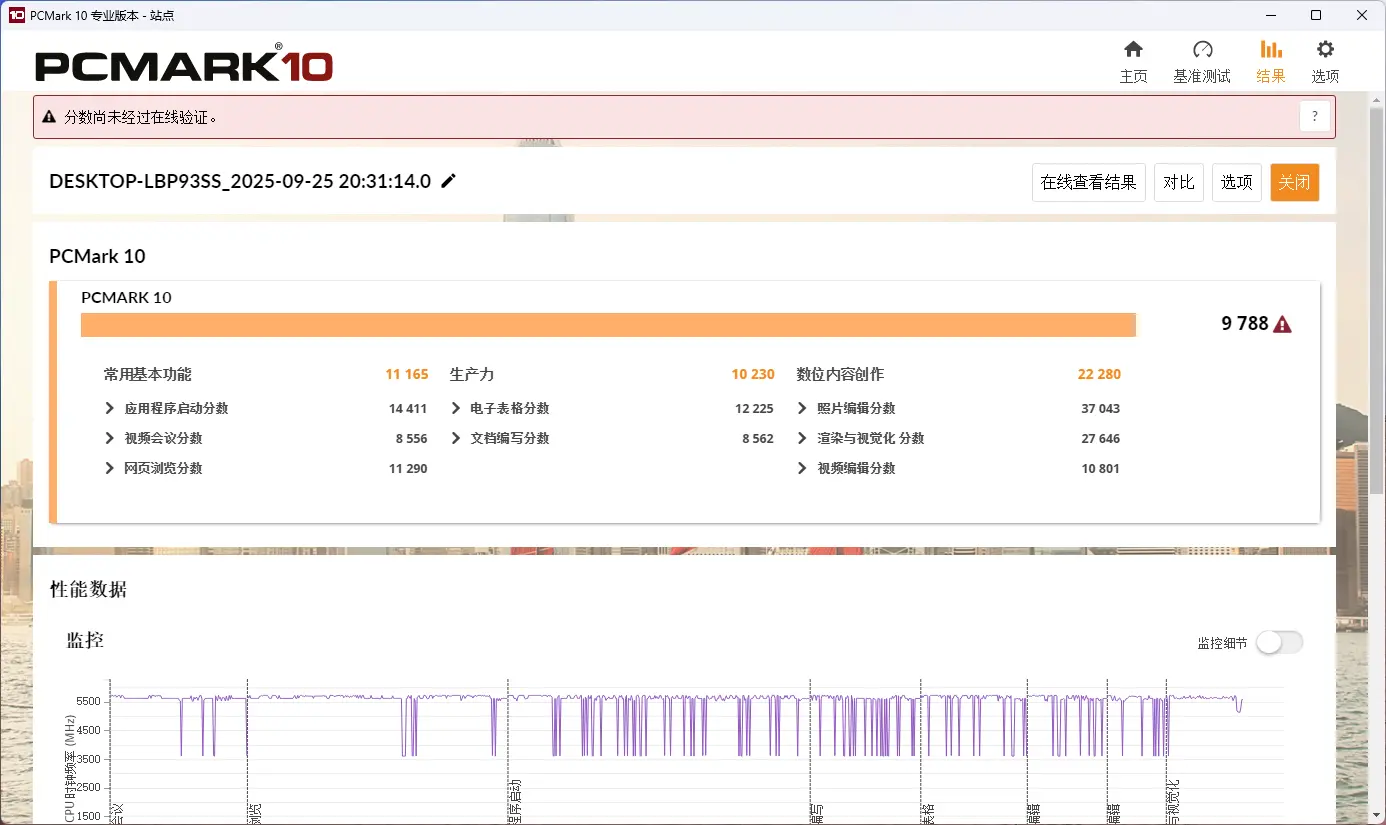The height and width of the screenshot is (825, 1386).
Task: Open the 选项 gear icon
Action: [x=1325, y=50]
